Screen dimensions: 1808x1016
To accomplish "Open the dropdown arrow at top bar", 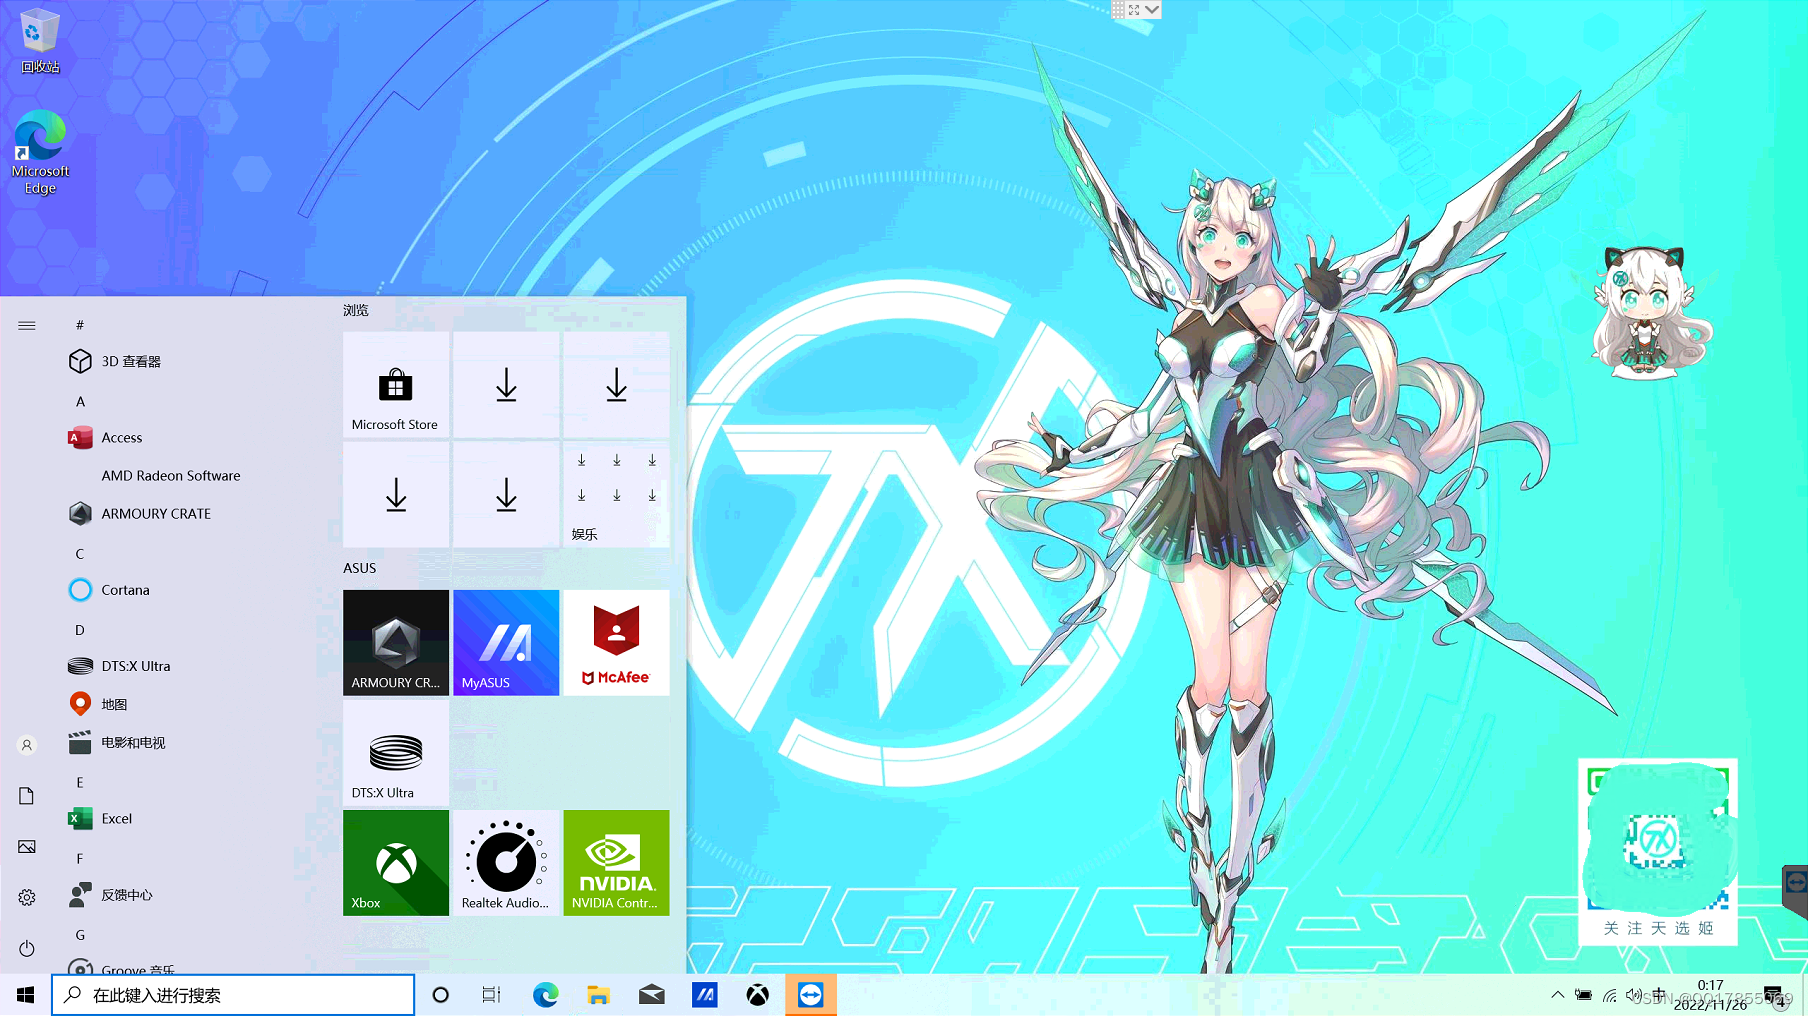I will point(1152,10).
